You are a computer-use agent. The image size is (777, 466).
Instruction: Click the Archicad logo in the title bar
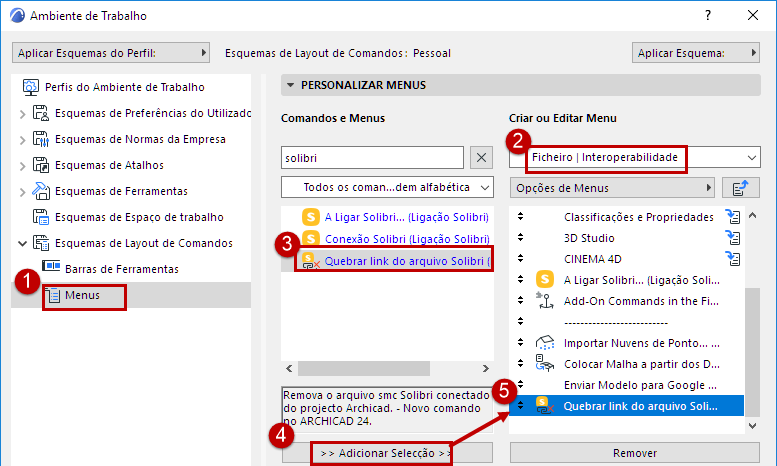pos(17,15)
